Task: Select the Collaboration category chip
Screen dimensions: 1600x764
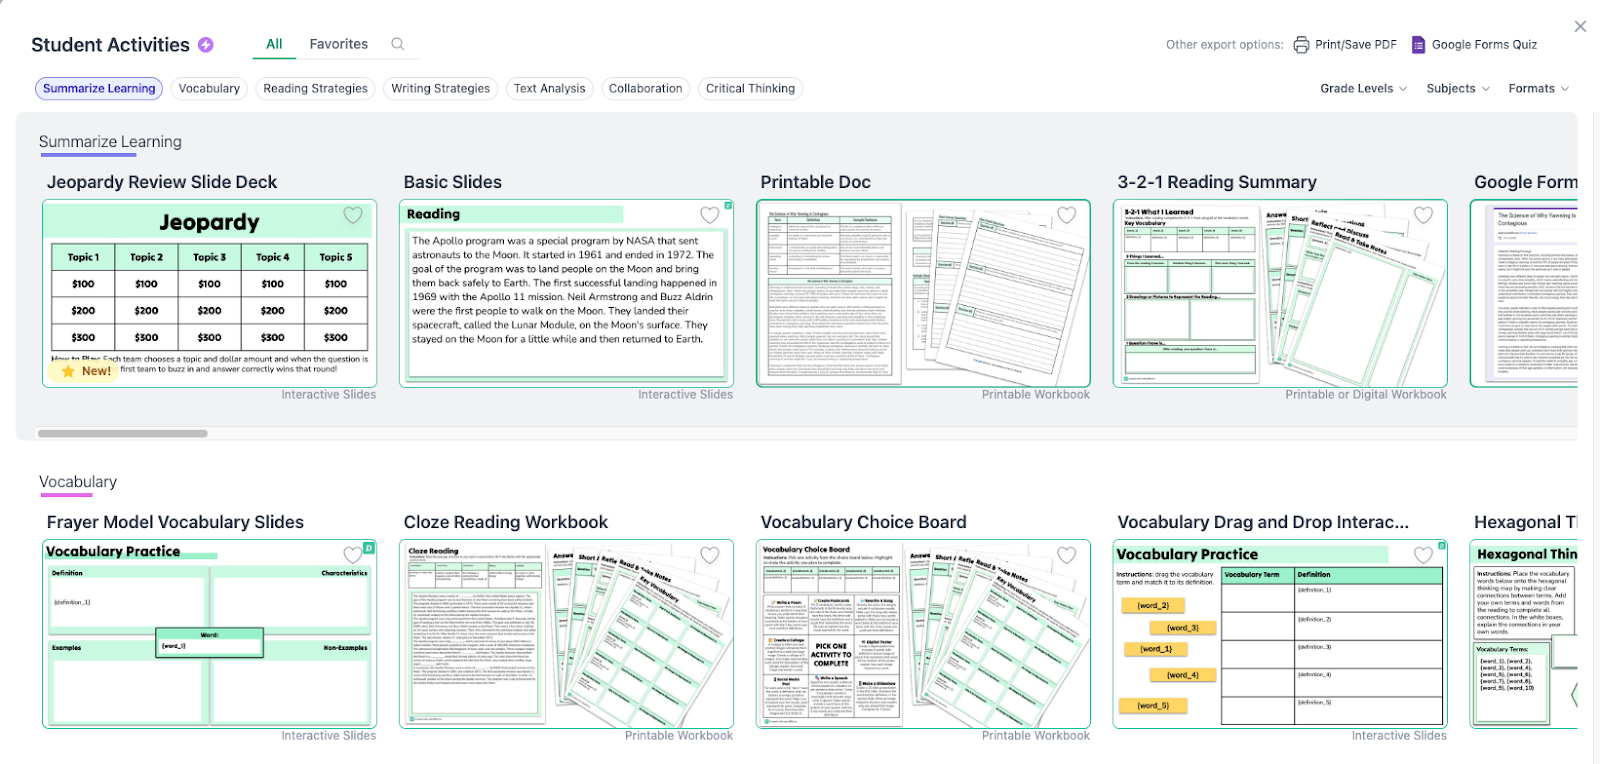Action: pyautogui.click(x=646, y=89)
